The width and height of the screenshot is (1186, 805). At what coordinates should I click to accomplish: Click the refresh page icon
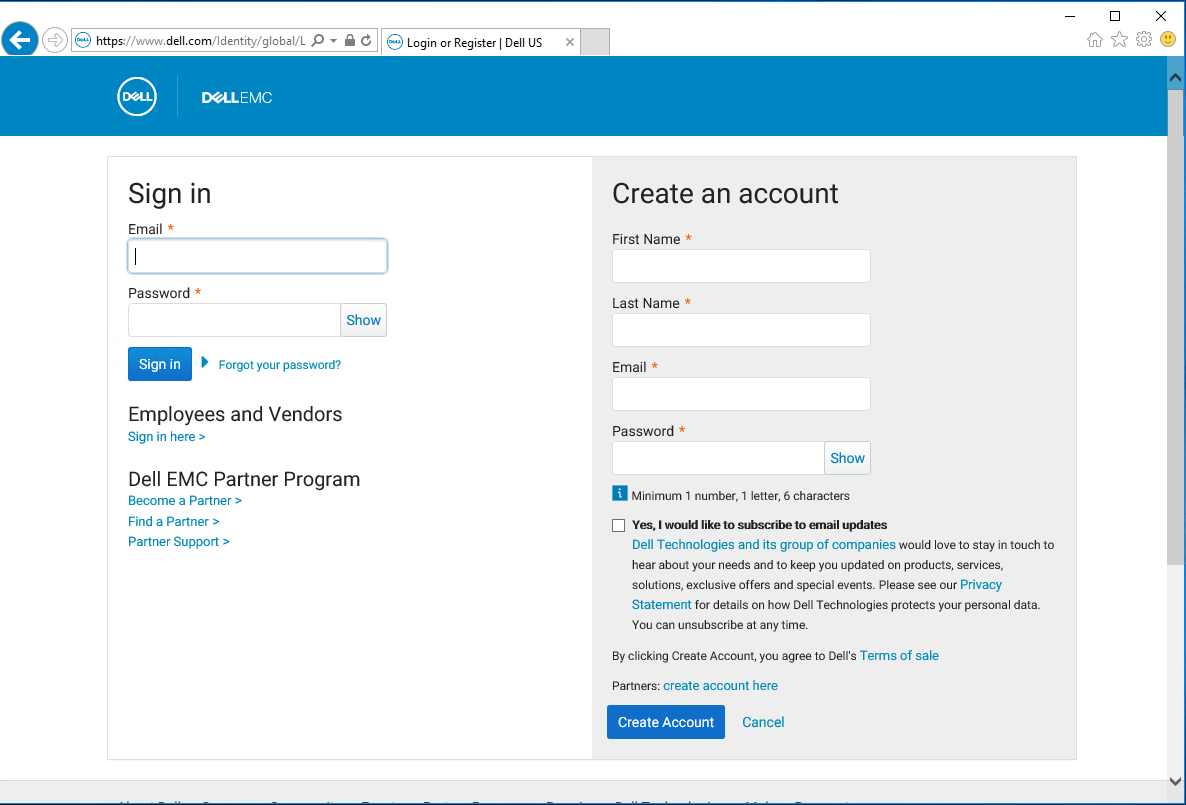[x=367, y=41]
